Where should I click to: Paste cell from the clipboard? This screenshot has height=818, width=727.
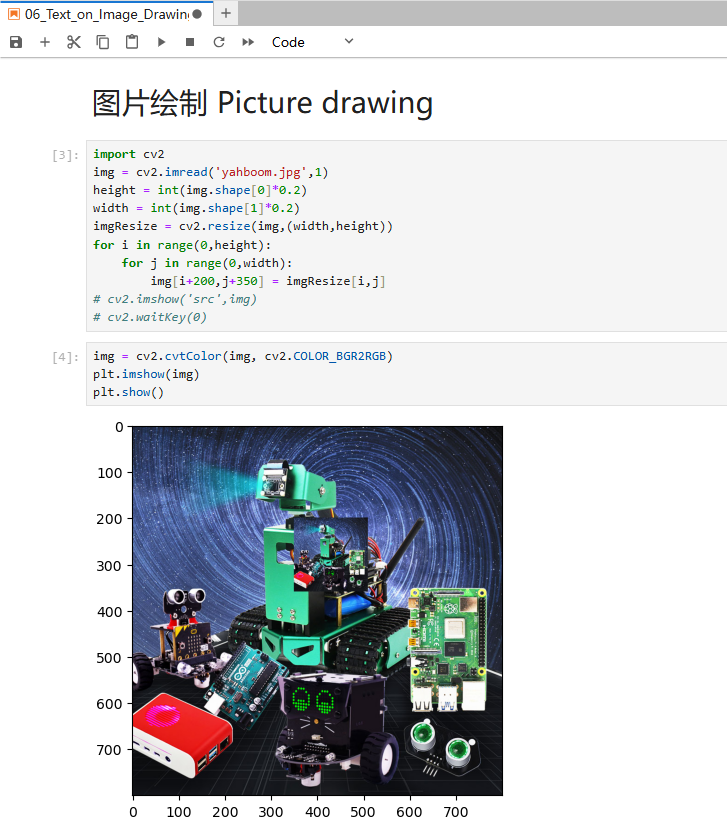point(132,42)
